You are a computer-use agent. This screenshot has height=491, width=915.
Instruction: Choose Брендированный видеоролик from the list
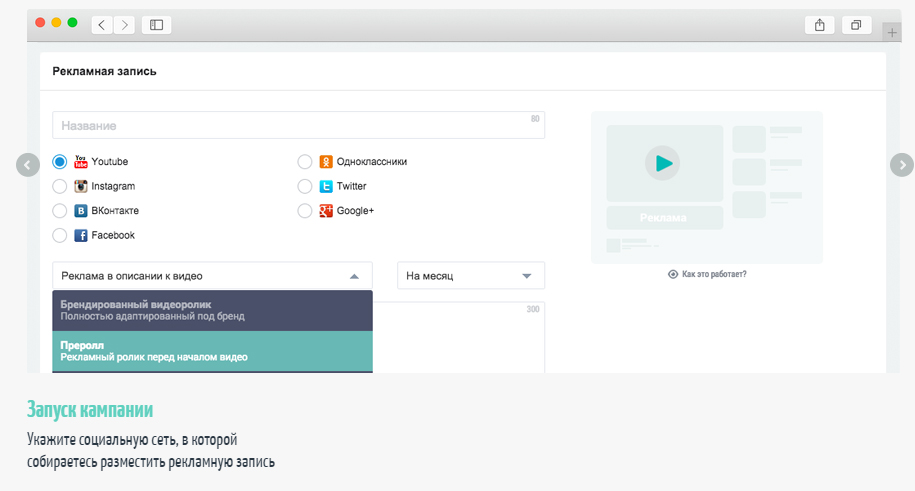tap(212, 310)
